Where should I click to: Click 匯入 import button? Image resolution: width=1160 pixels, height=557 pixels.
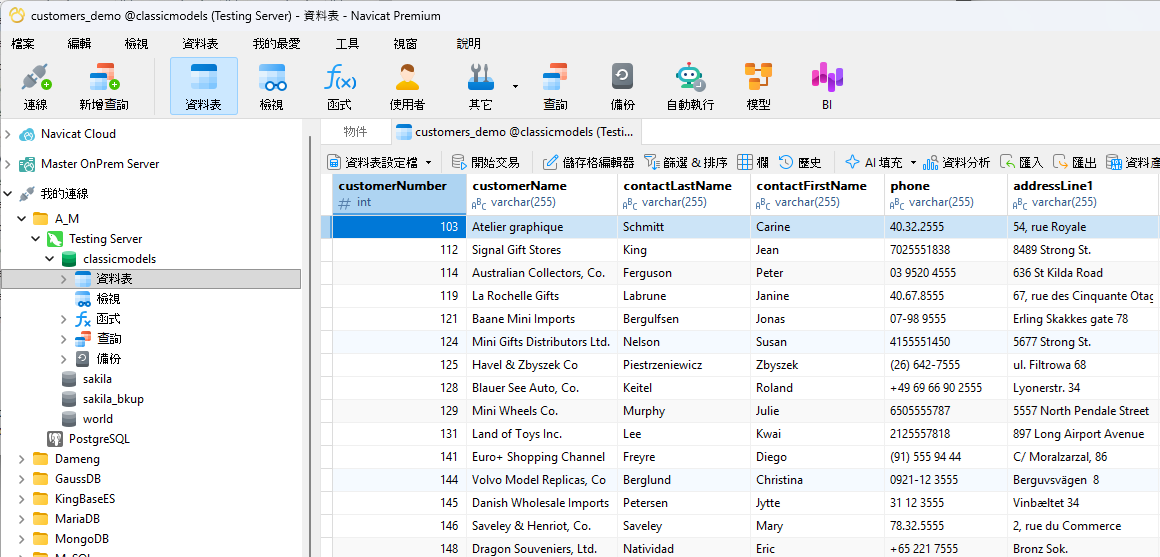pyautogui.click(x=1022, y=162)
